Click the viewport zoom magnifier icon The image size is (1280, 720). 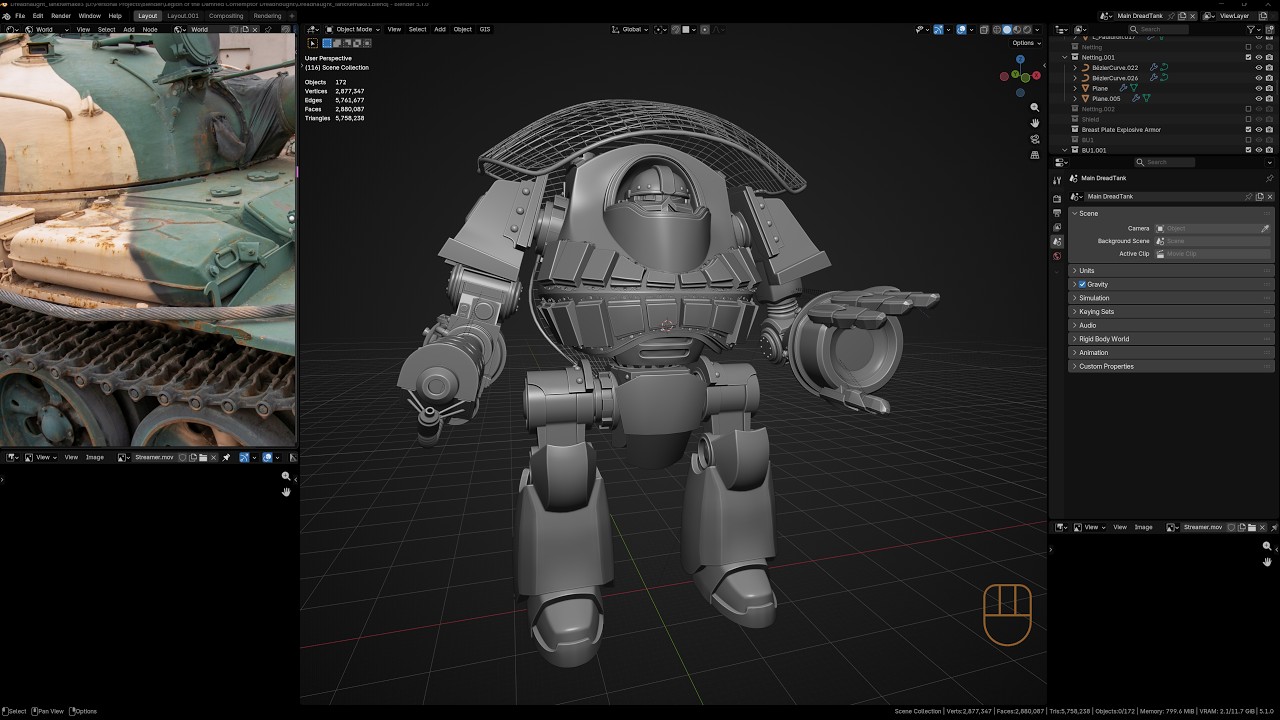1035,107
